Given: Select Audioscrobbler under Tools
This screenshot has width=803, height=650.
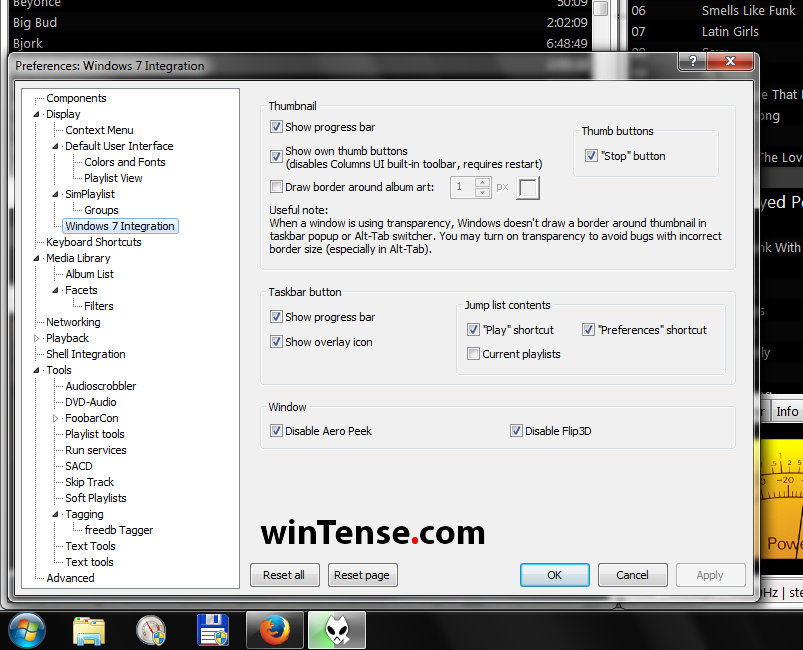Looking at the screenshot, I should tap(100, 386).
